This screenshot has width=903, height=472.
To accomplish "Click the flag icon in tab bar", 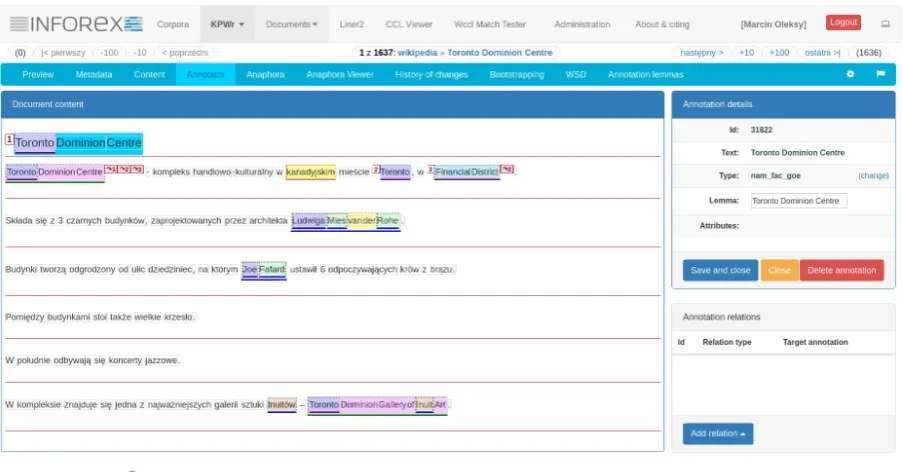I will pos(881,74).
